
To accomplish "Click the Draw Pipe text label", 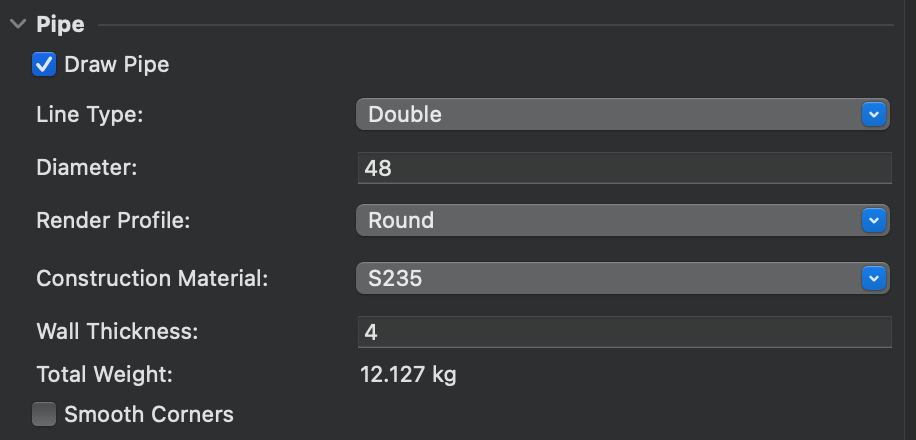I will (116, 65).
